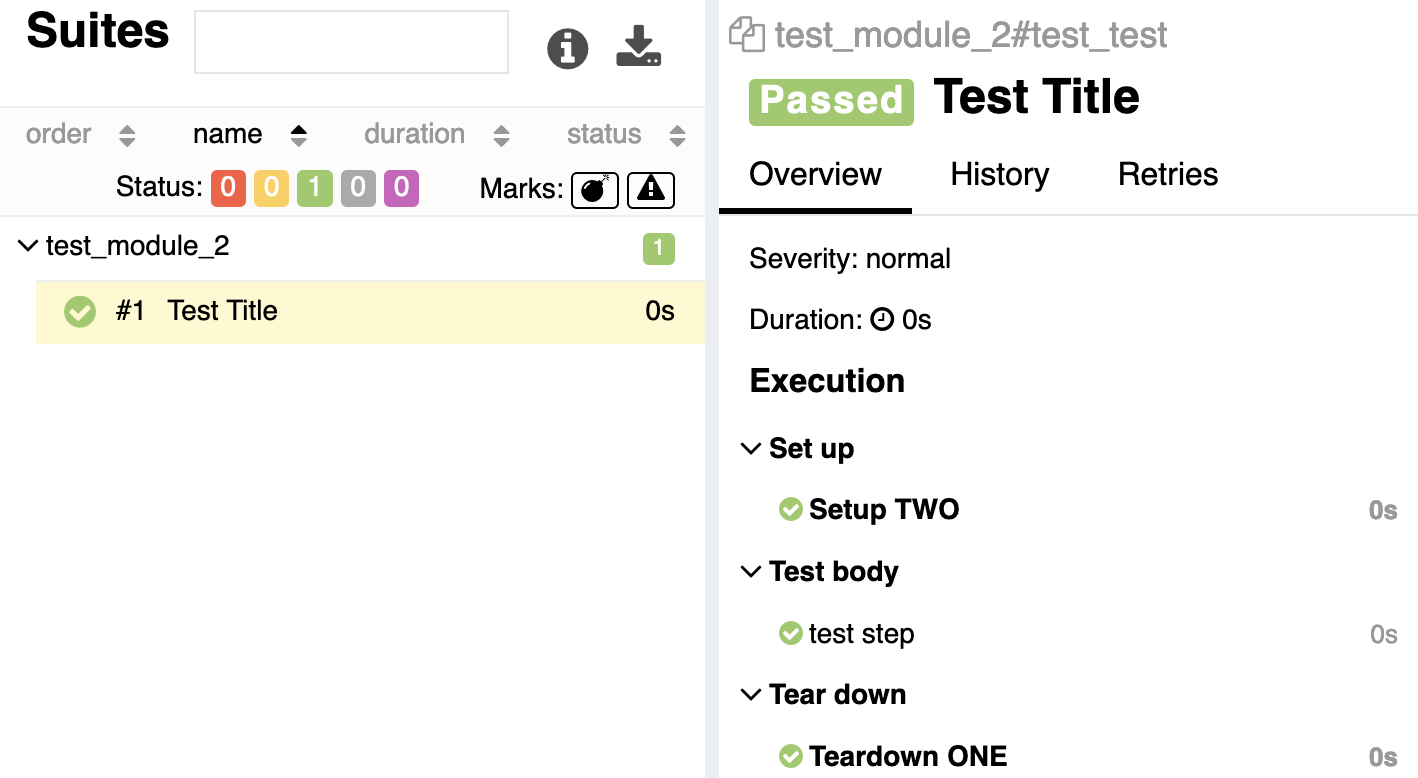Toggle the purple unknown status filter
Image resolution: width=1418 pixels, height=778 pixels.
tap(401, 188)
